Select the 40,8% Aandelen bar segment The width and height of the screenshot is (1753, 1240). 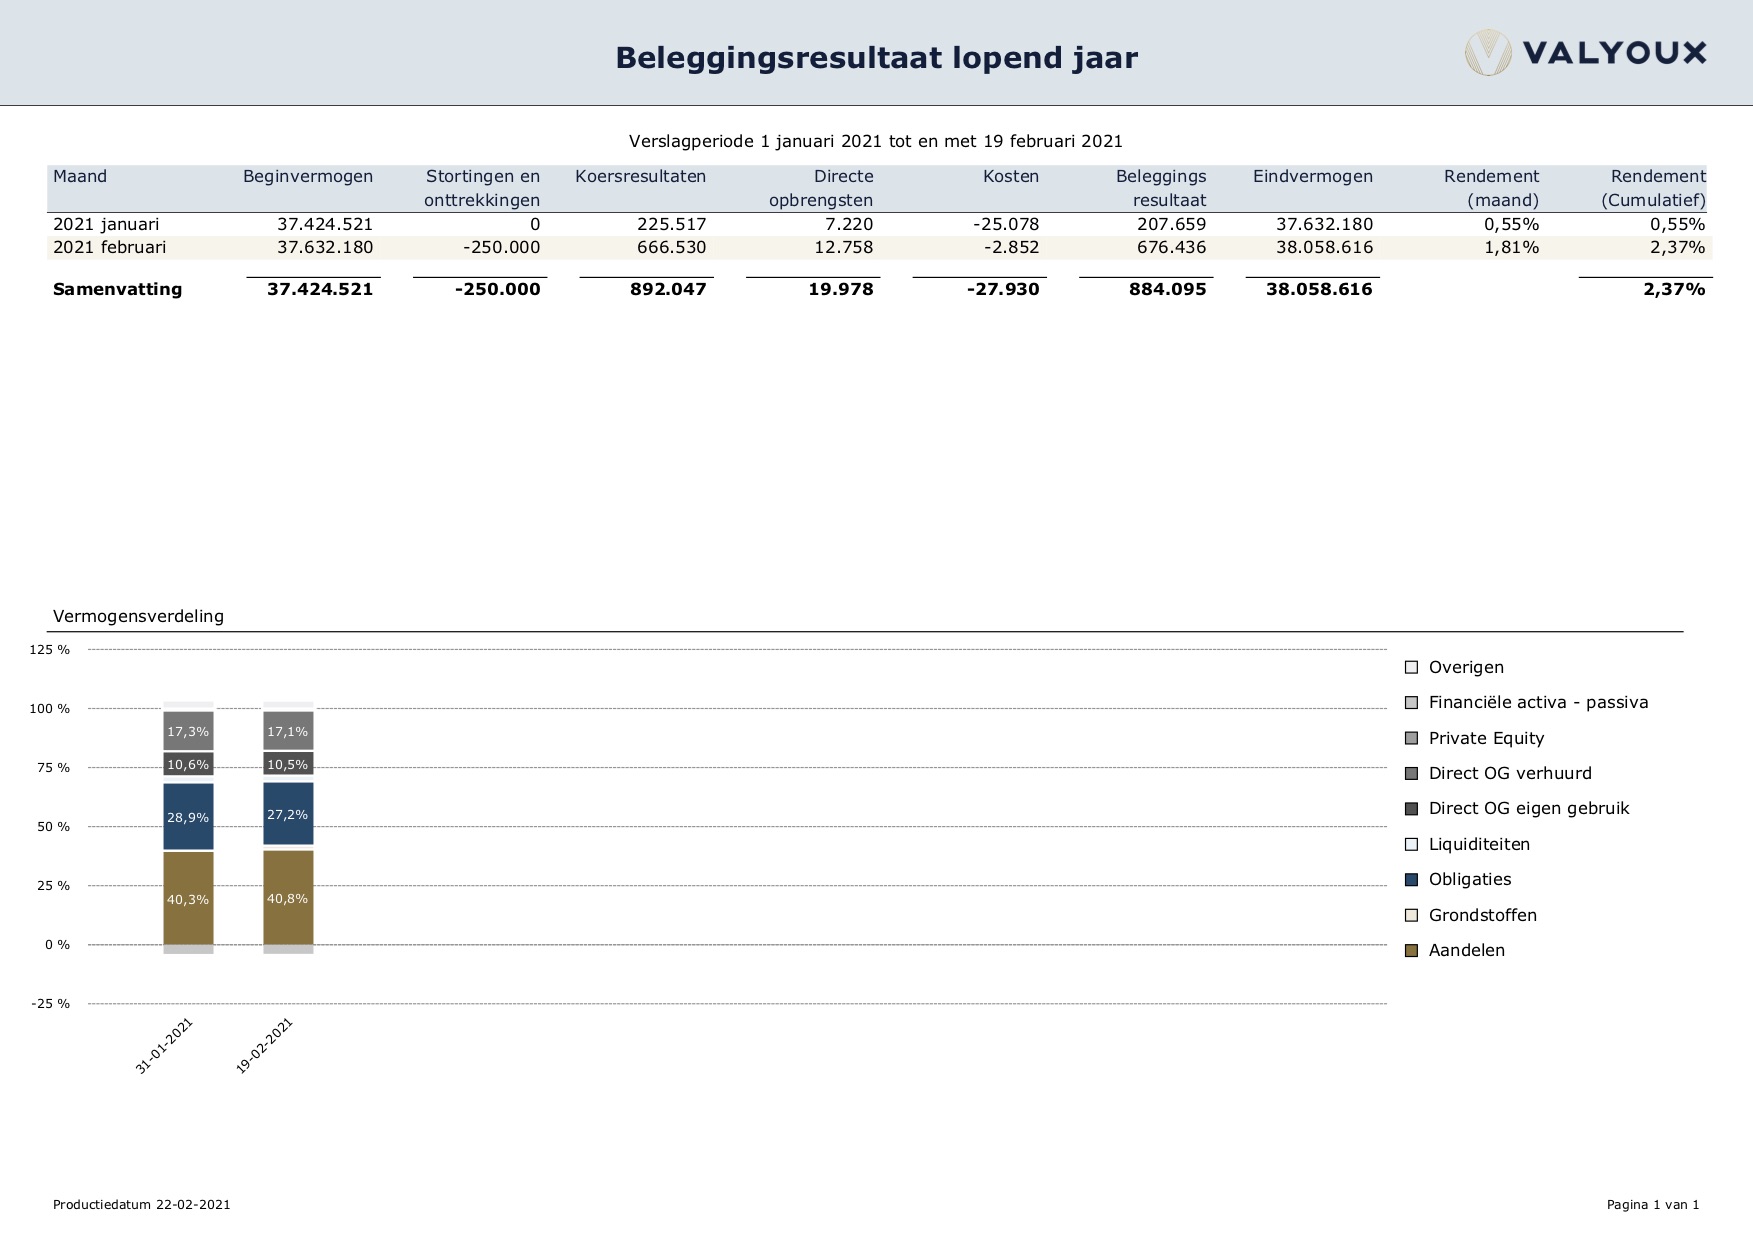pyautogui.click(x=288, y=897)
